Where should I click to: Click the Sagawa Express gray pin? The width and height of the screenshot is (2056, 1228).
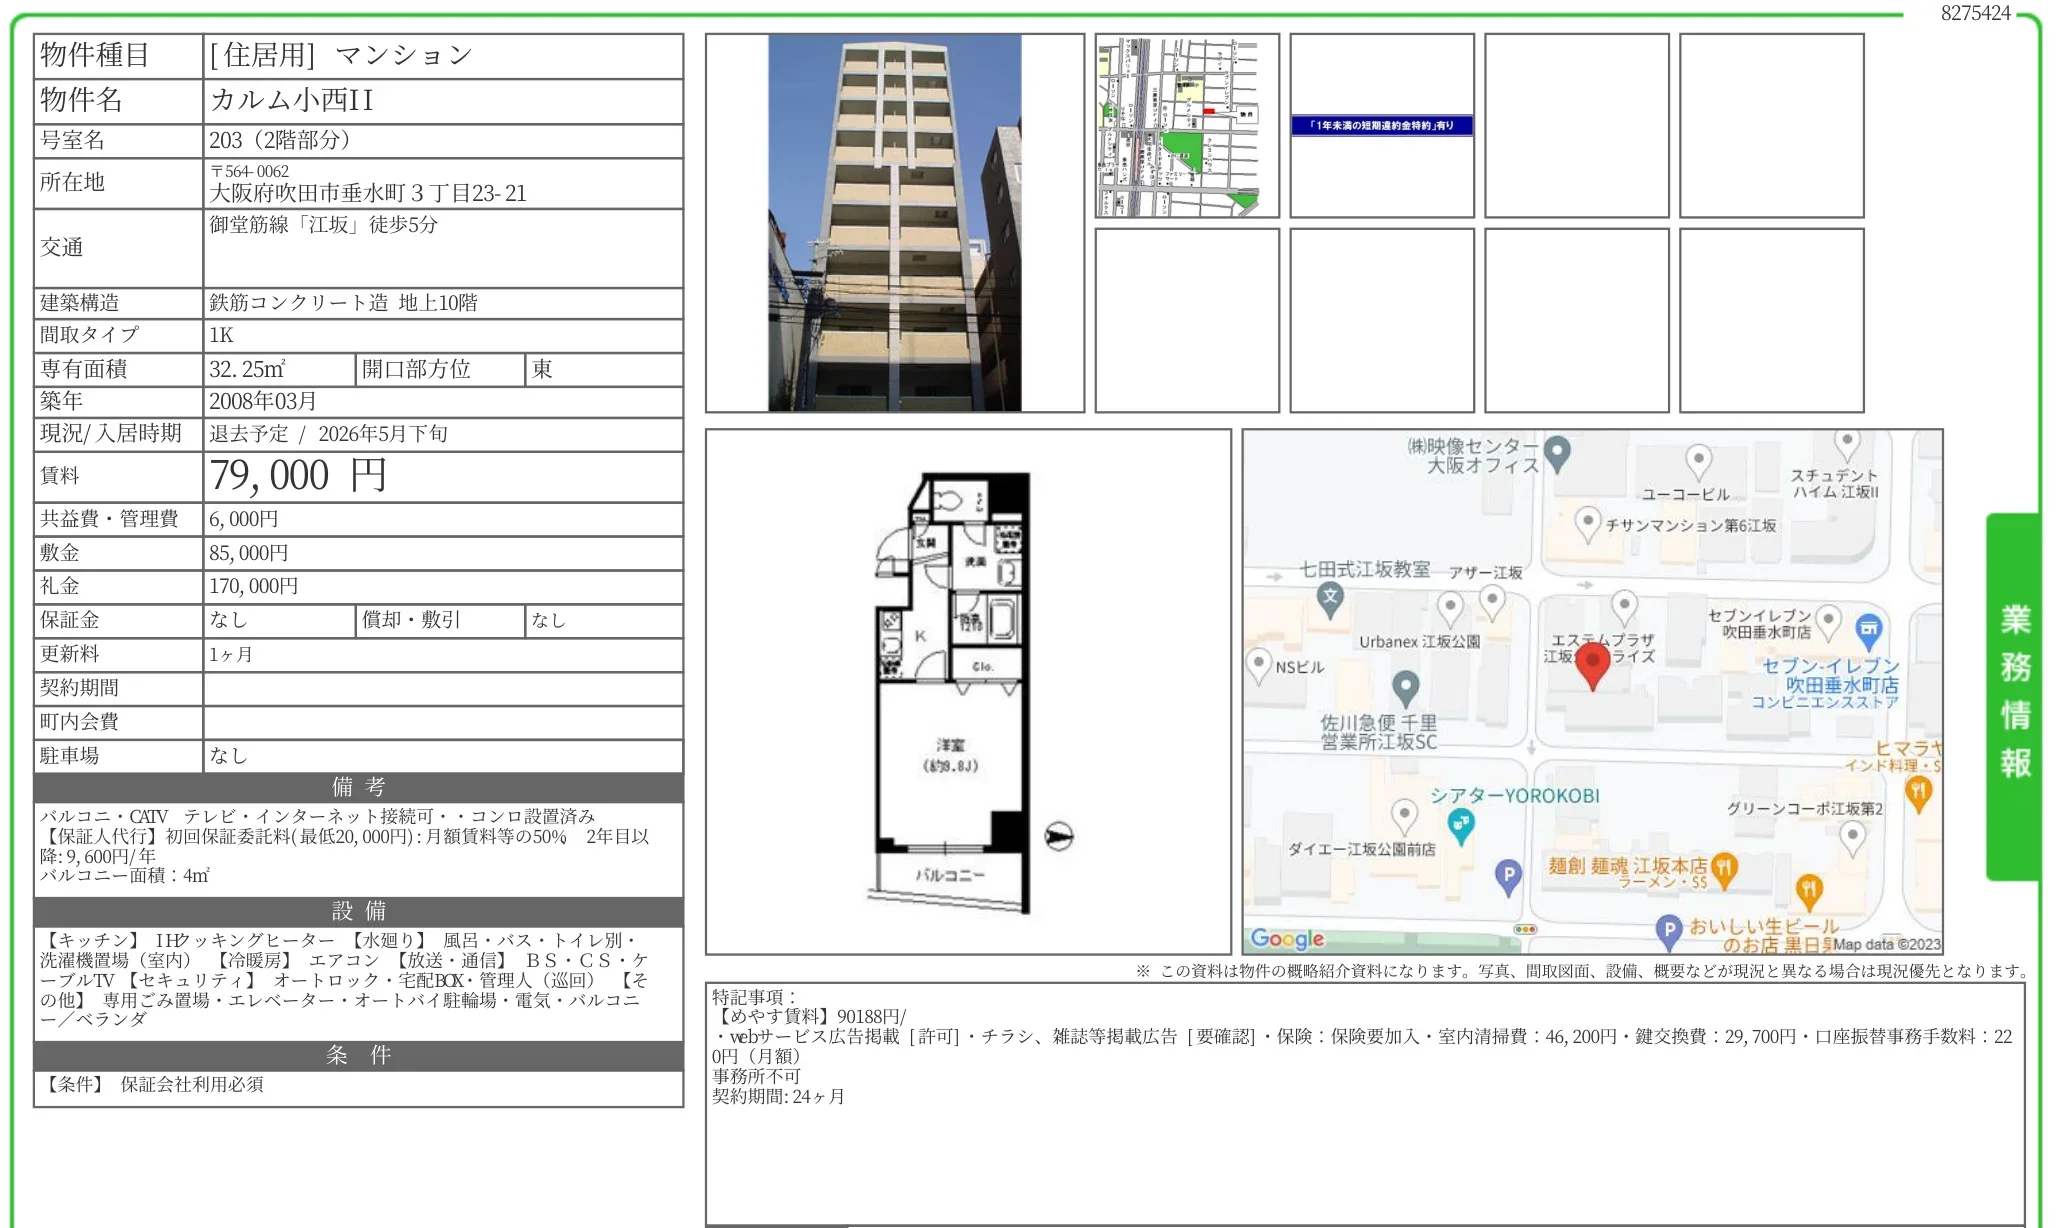pyautogui.click(x=1405, y=686)
